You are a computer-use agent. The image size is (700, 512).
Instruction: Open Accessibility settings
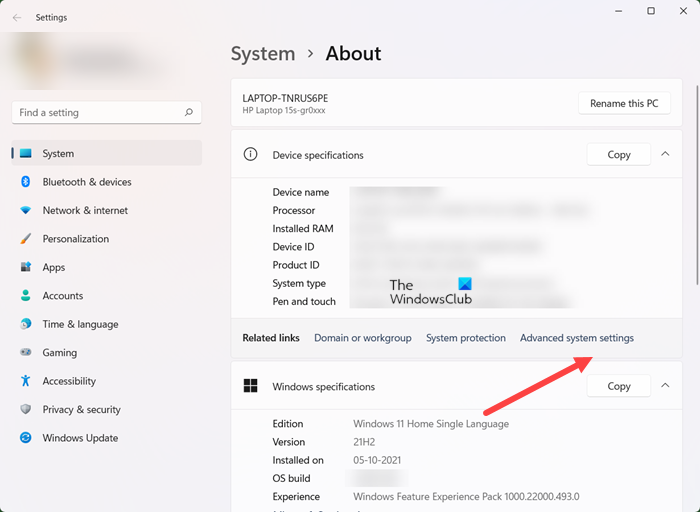pyautogui.click(x=69, y=381)
